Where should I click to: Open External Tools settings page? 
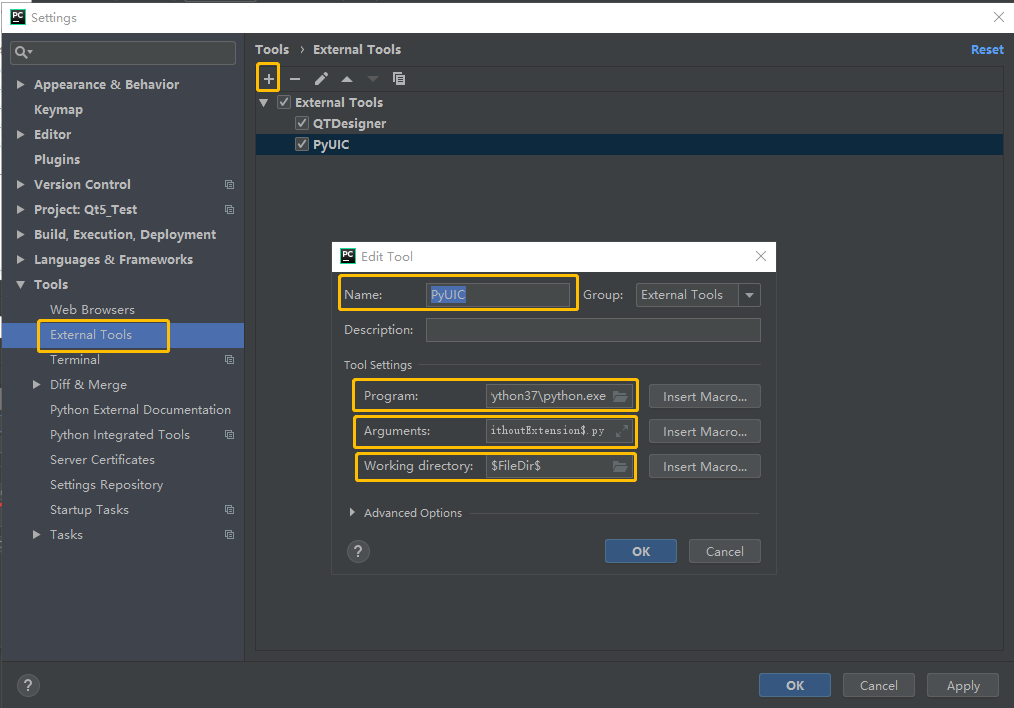(91, 335)
